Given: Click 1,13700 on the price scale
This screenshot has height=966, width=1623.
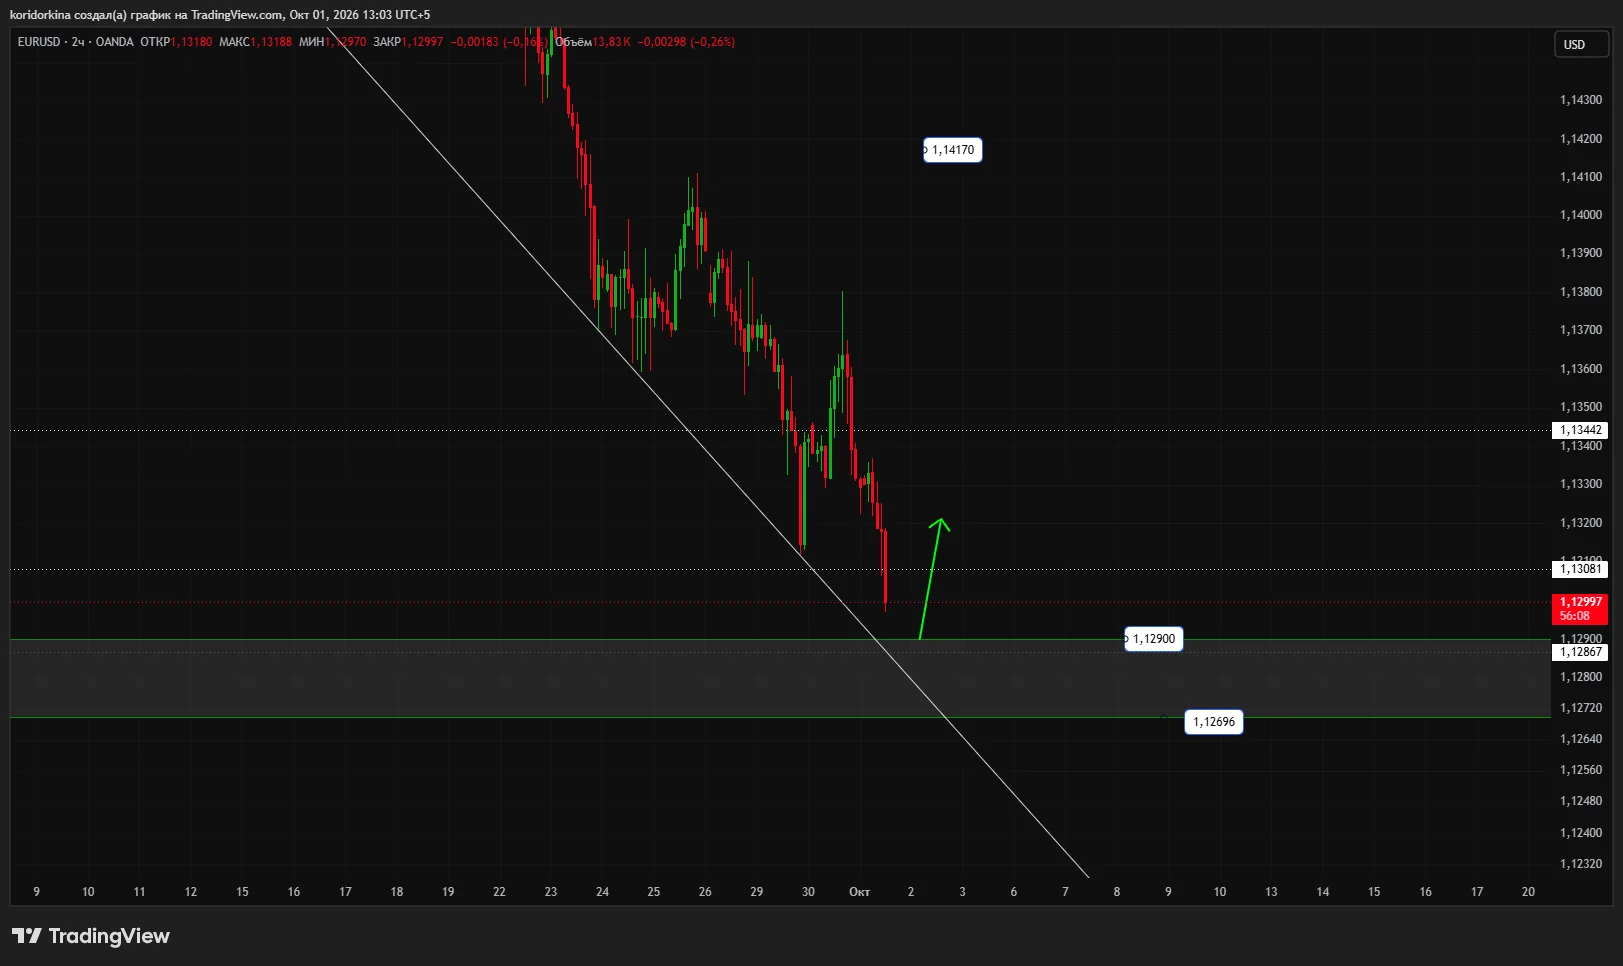Looking at the screenshot, I should point(1580,330).
